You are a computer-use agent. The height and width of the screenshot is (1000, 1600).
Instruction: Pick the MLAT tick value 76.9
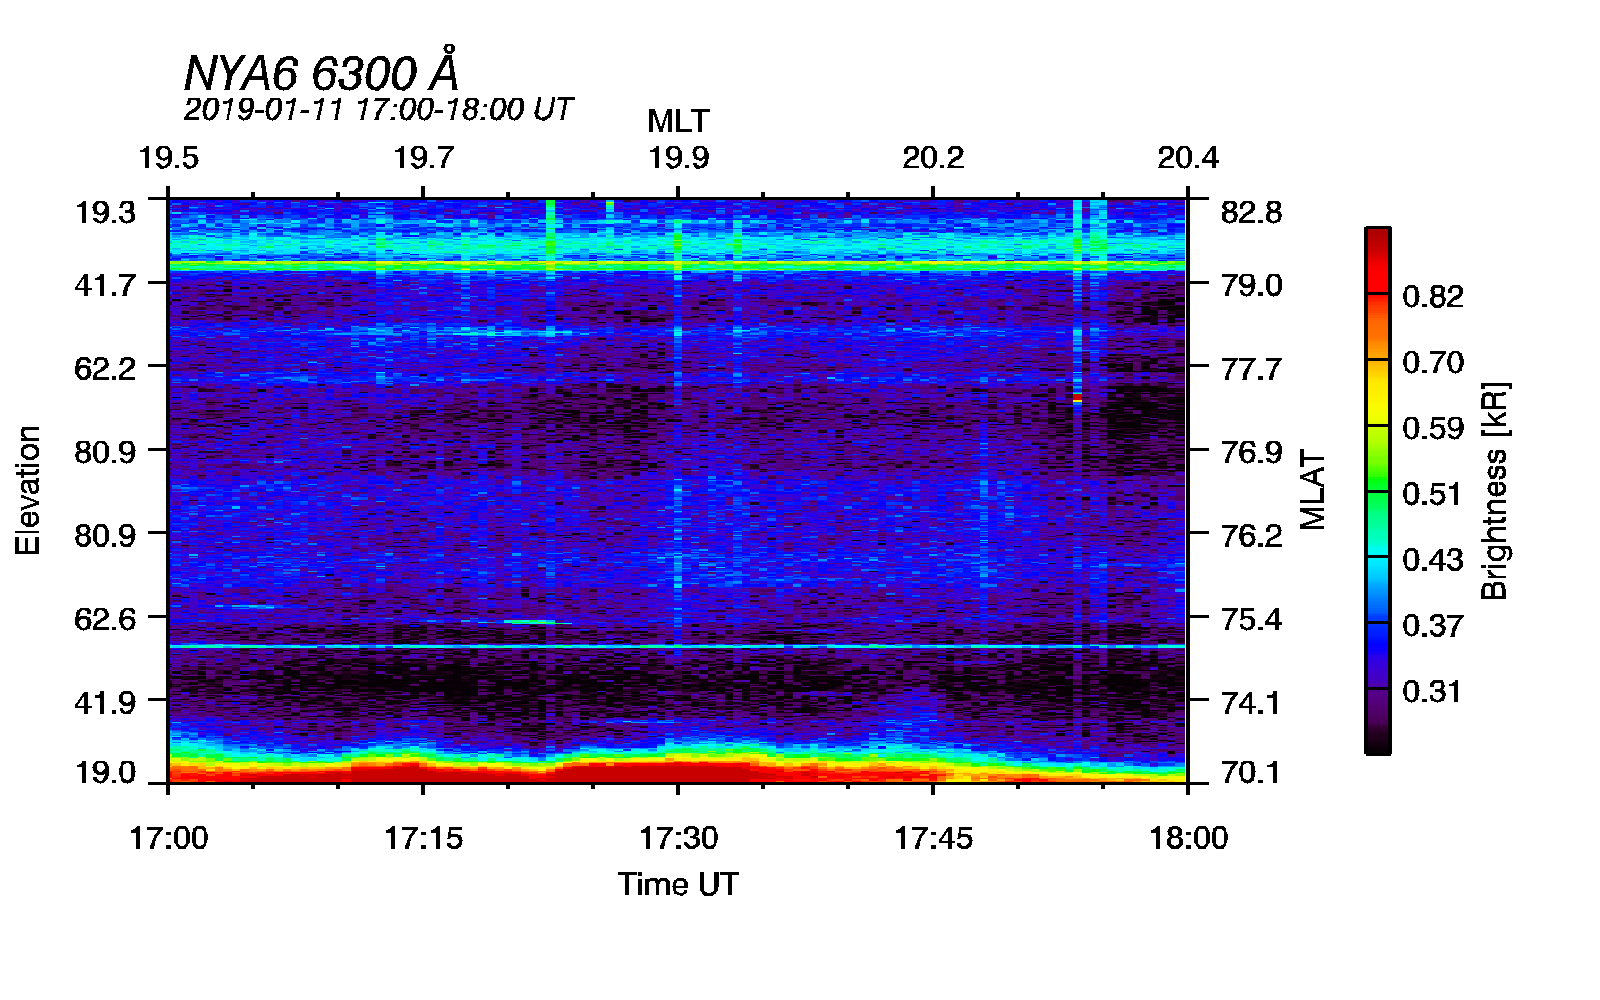tap(1251, 452)
